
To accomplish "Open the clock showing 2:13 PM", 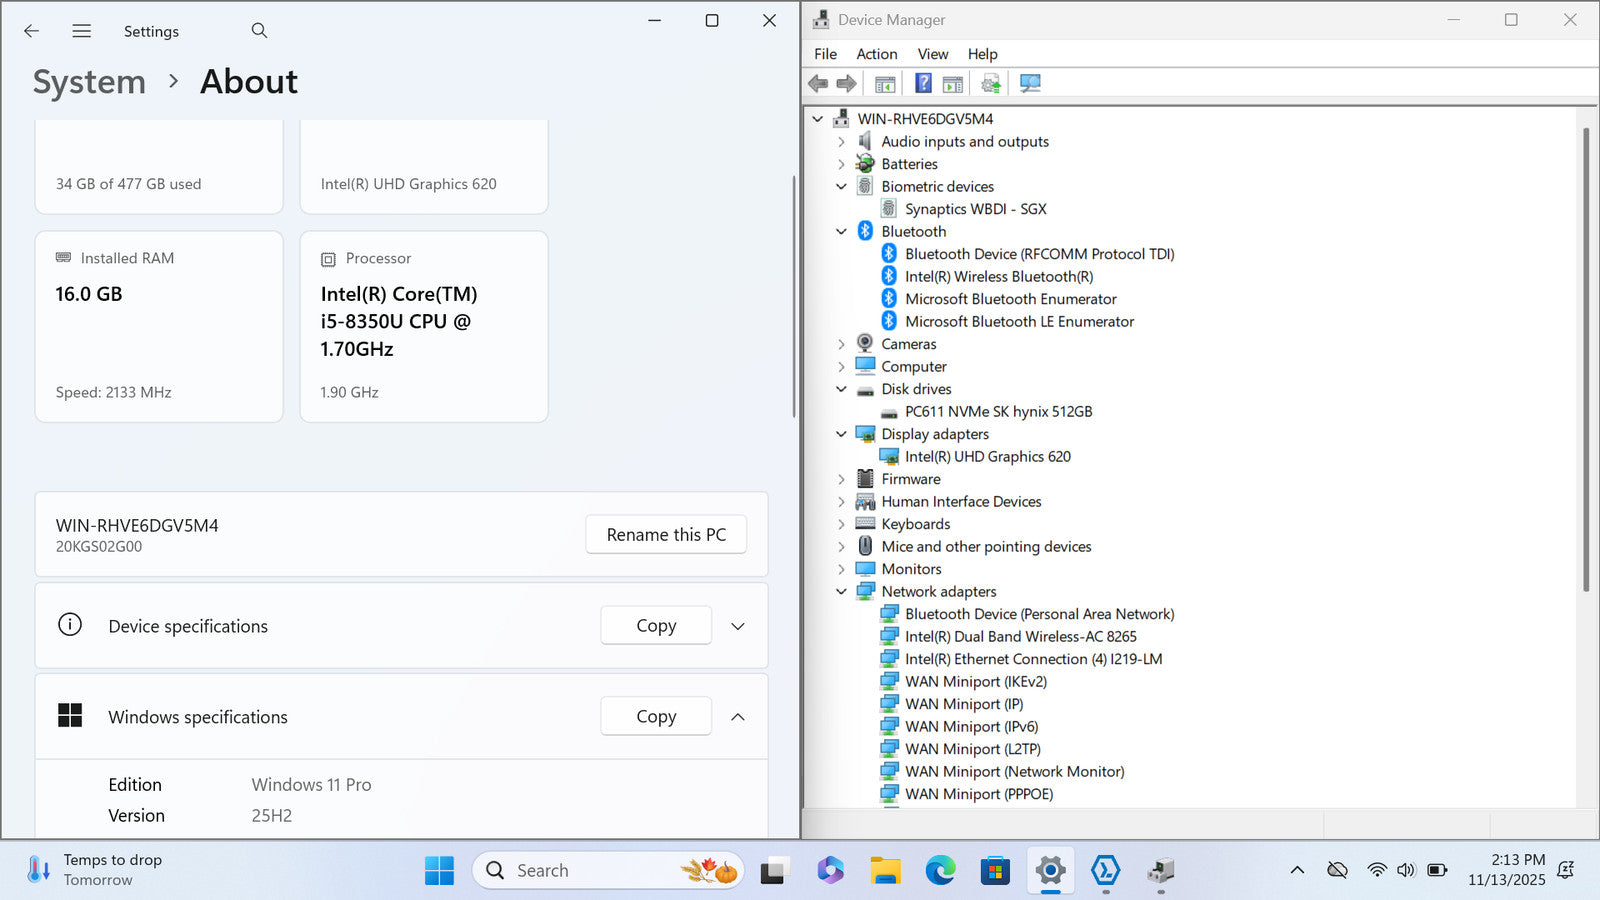I will (x=1507, y=870).
